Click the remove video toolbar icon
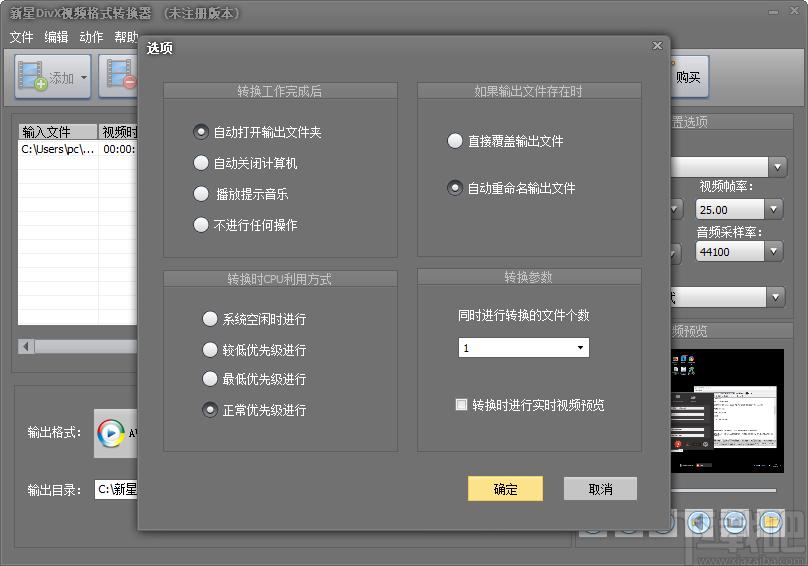 coord(121,75)
